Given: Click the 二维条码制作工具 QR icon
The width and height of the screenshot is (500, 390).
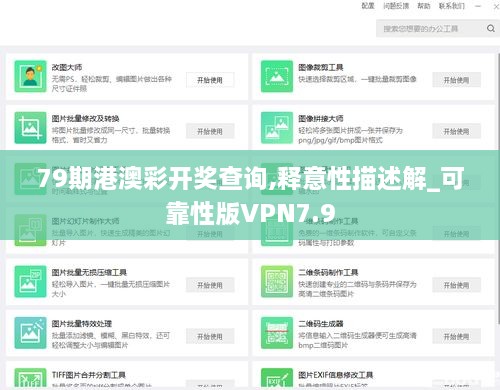Looking at the screenshot, I should click(277, 281).
